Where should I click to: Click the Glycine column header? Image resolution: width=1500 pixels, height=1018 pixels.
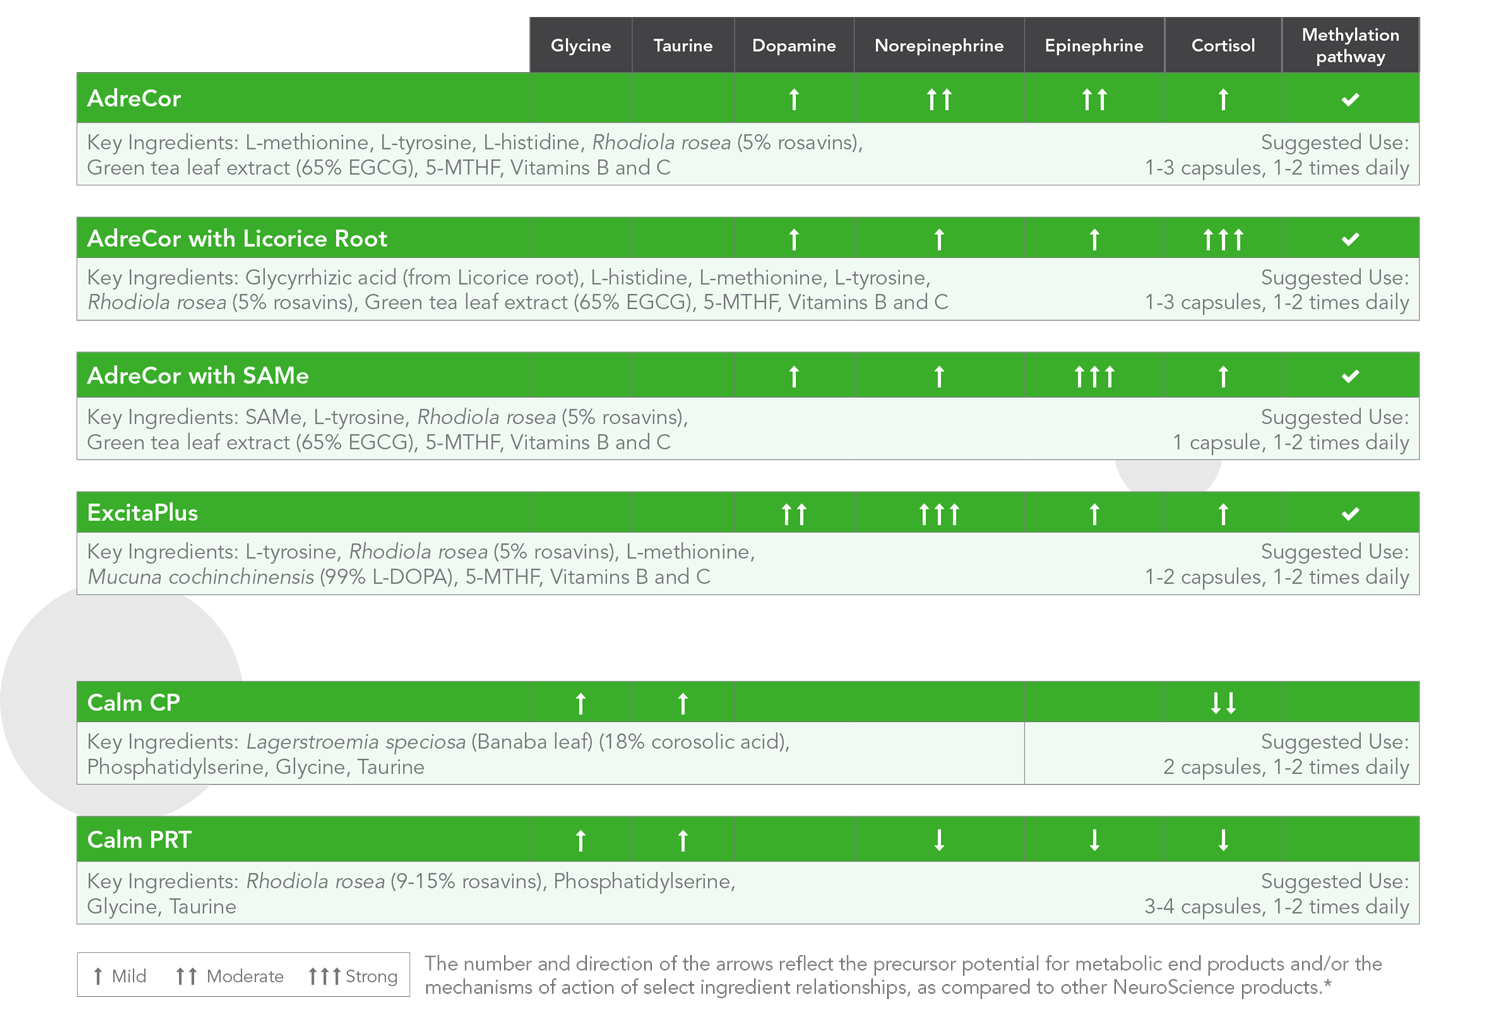[x=581, y=45]
